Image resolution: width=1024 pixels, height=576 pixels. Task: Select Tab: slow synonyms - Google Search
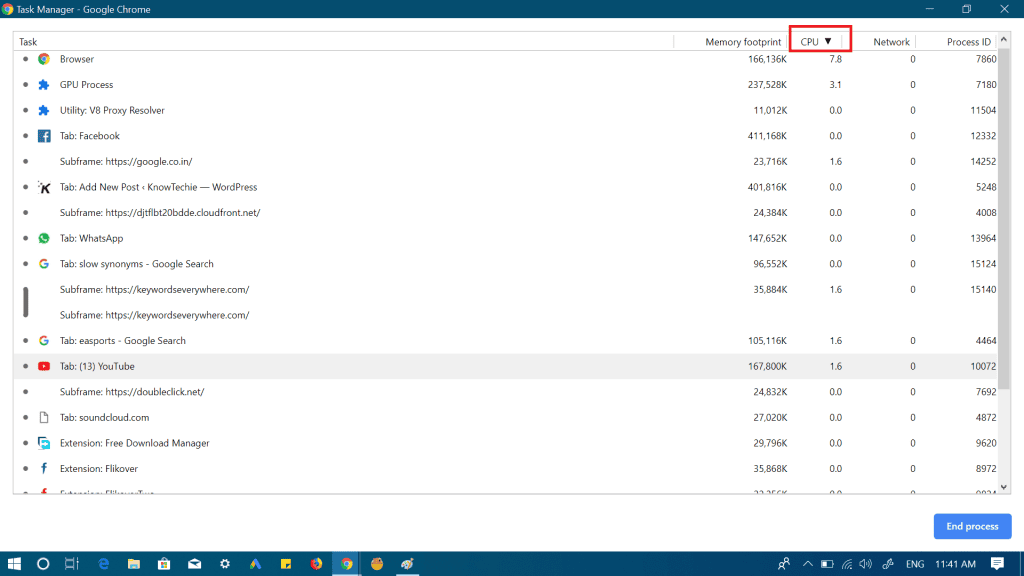pyautogui.click(x=505, y=264)
